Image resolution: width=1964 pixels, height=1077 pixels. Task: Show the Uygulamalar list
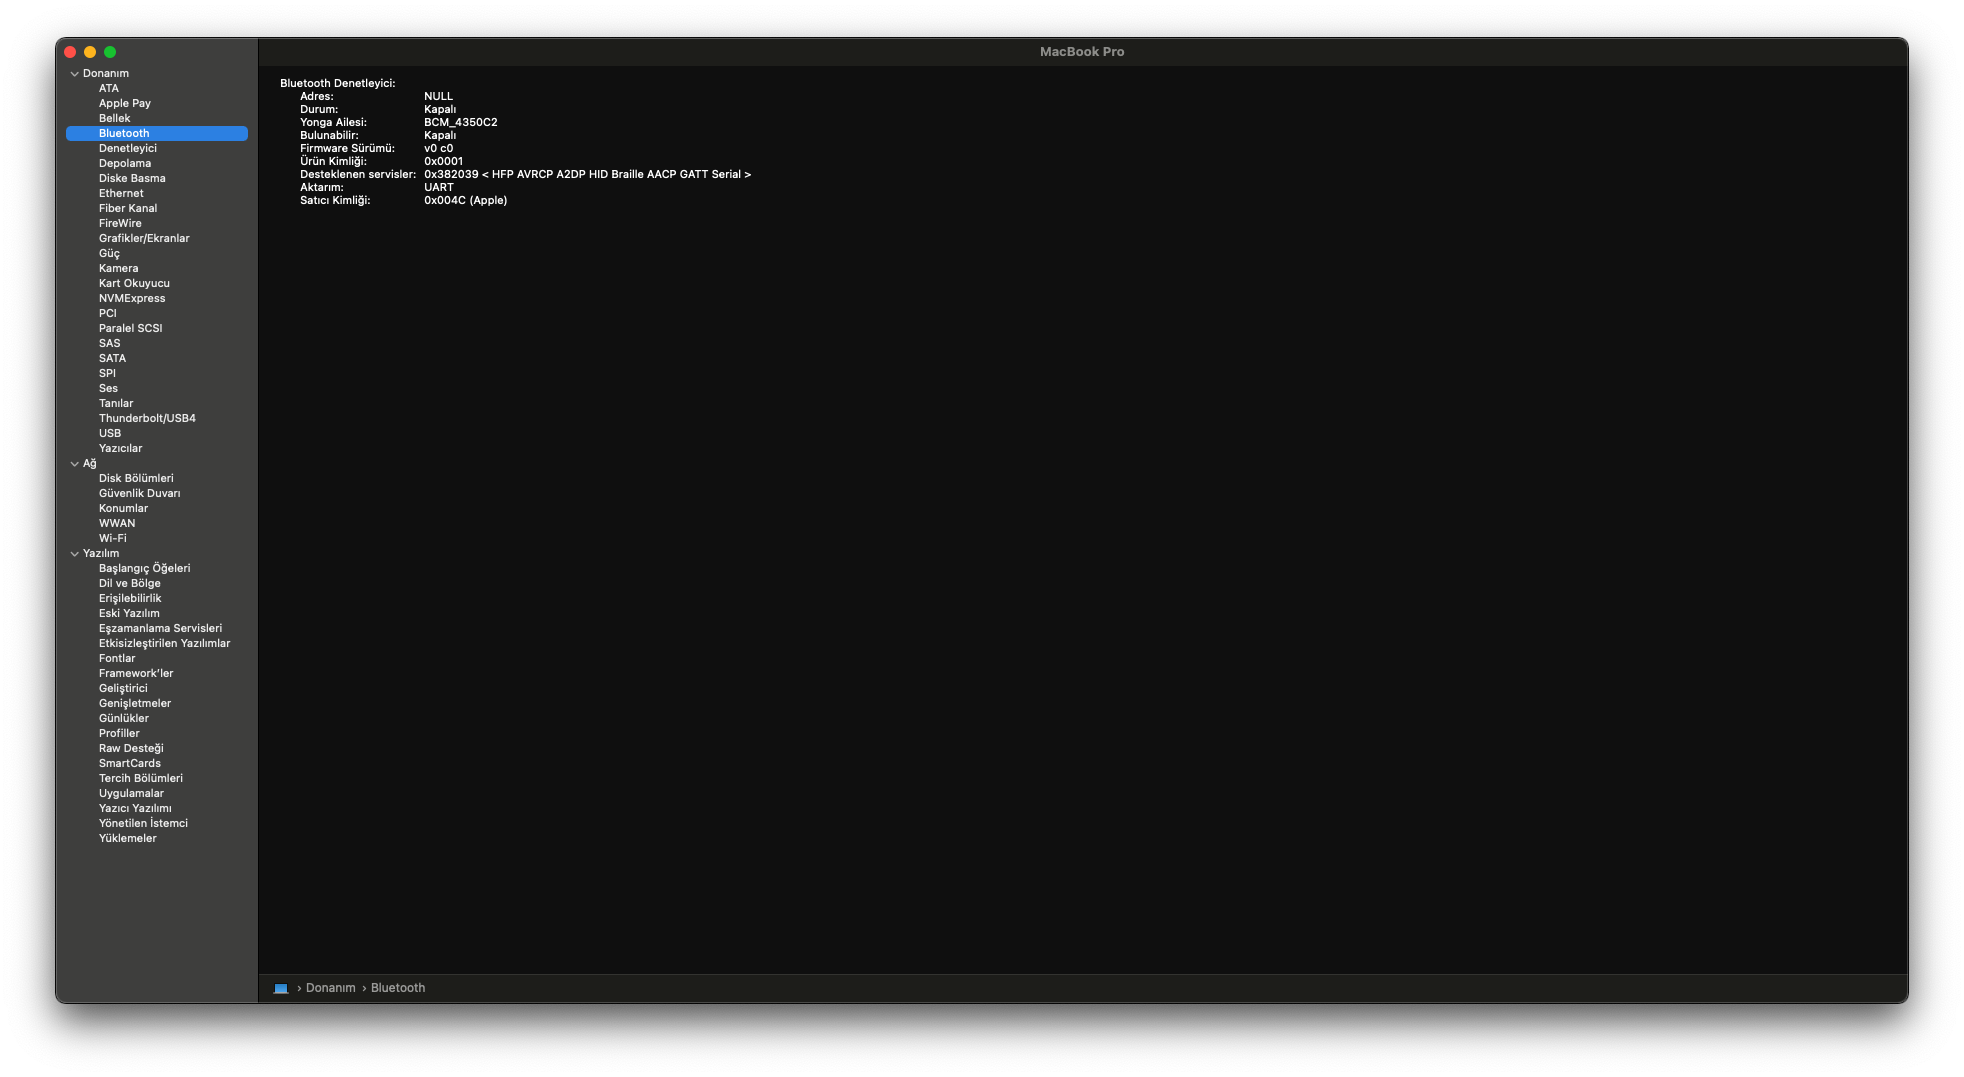131,793
